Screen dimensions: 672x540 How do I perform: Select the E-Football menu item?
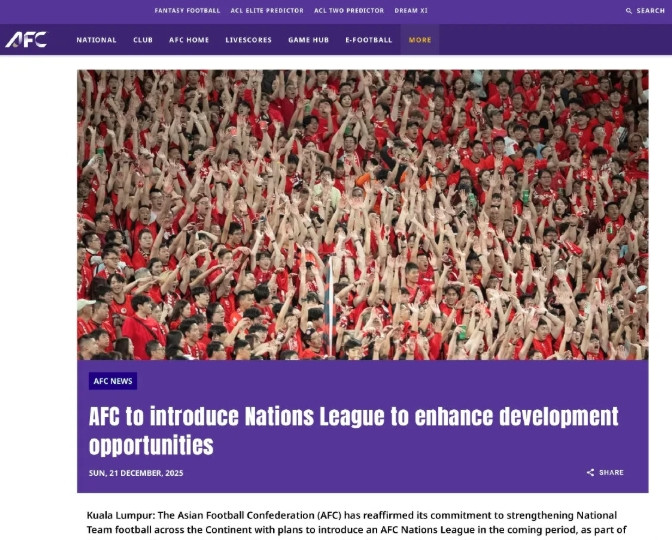(x=369, y=40)
